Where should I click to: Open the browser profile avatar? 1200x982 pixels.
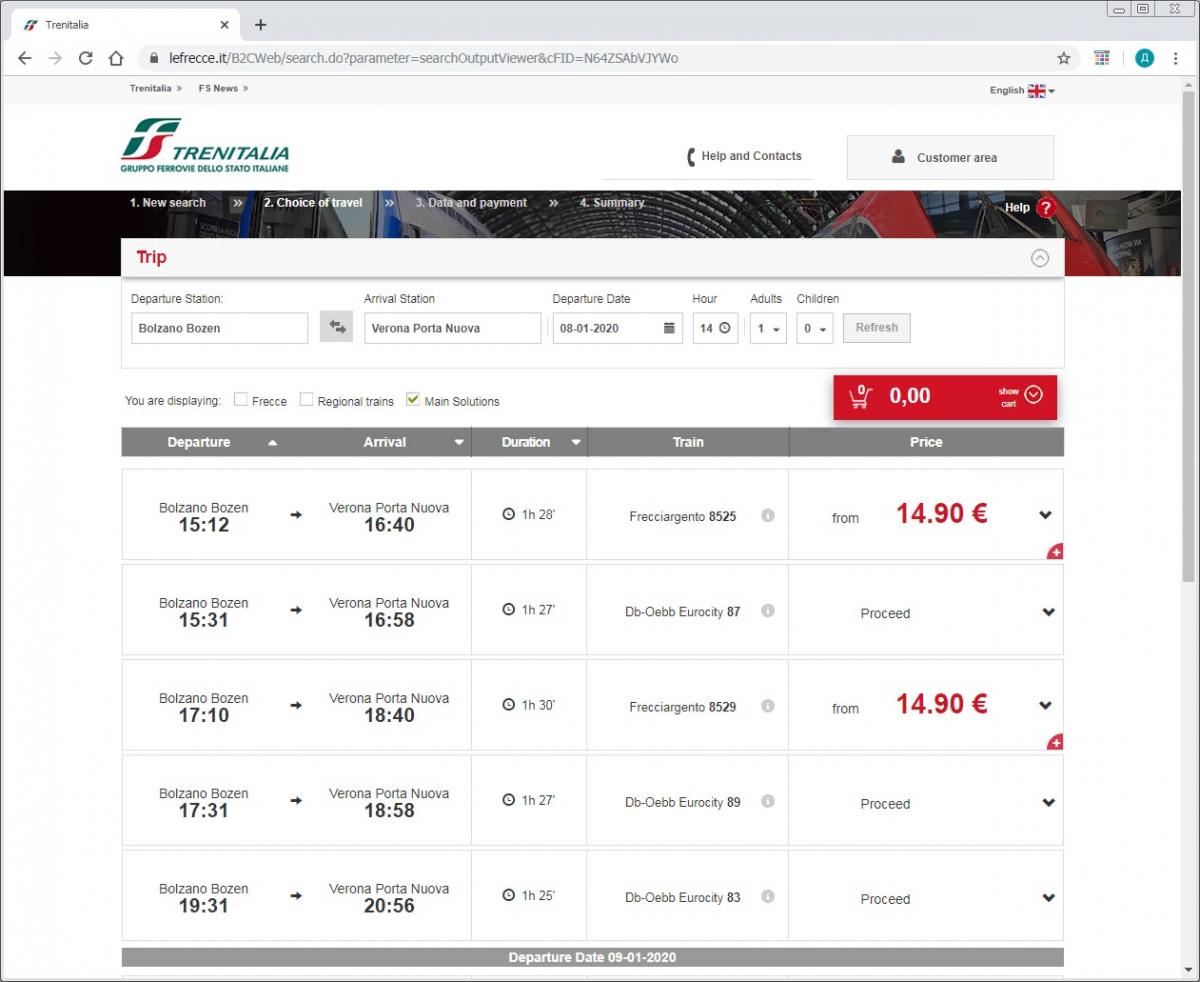click(1145, 58)
